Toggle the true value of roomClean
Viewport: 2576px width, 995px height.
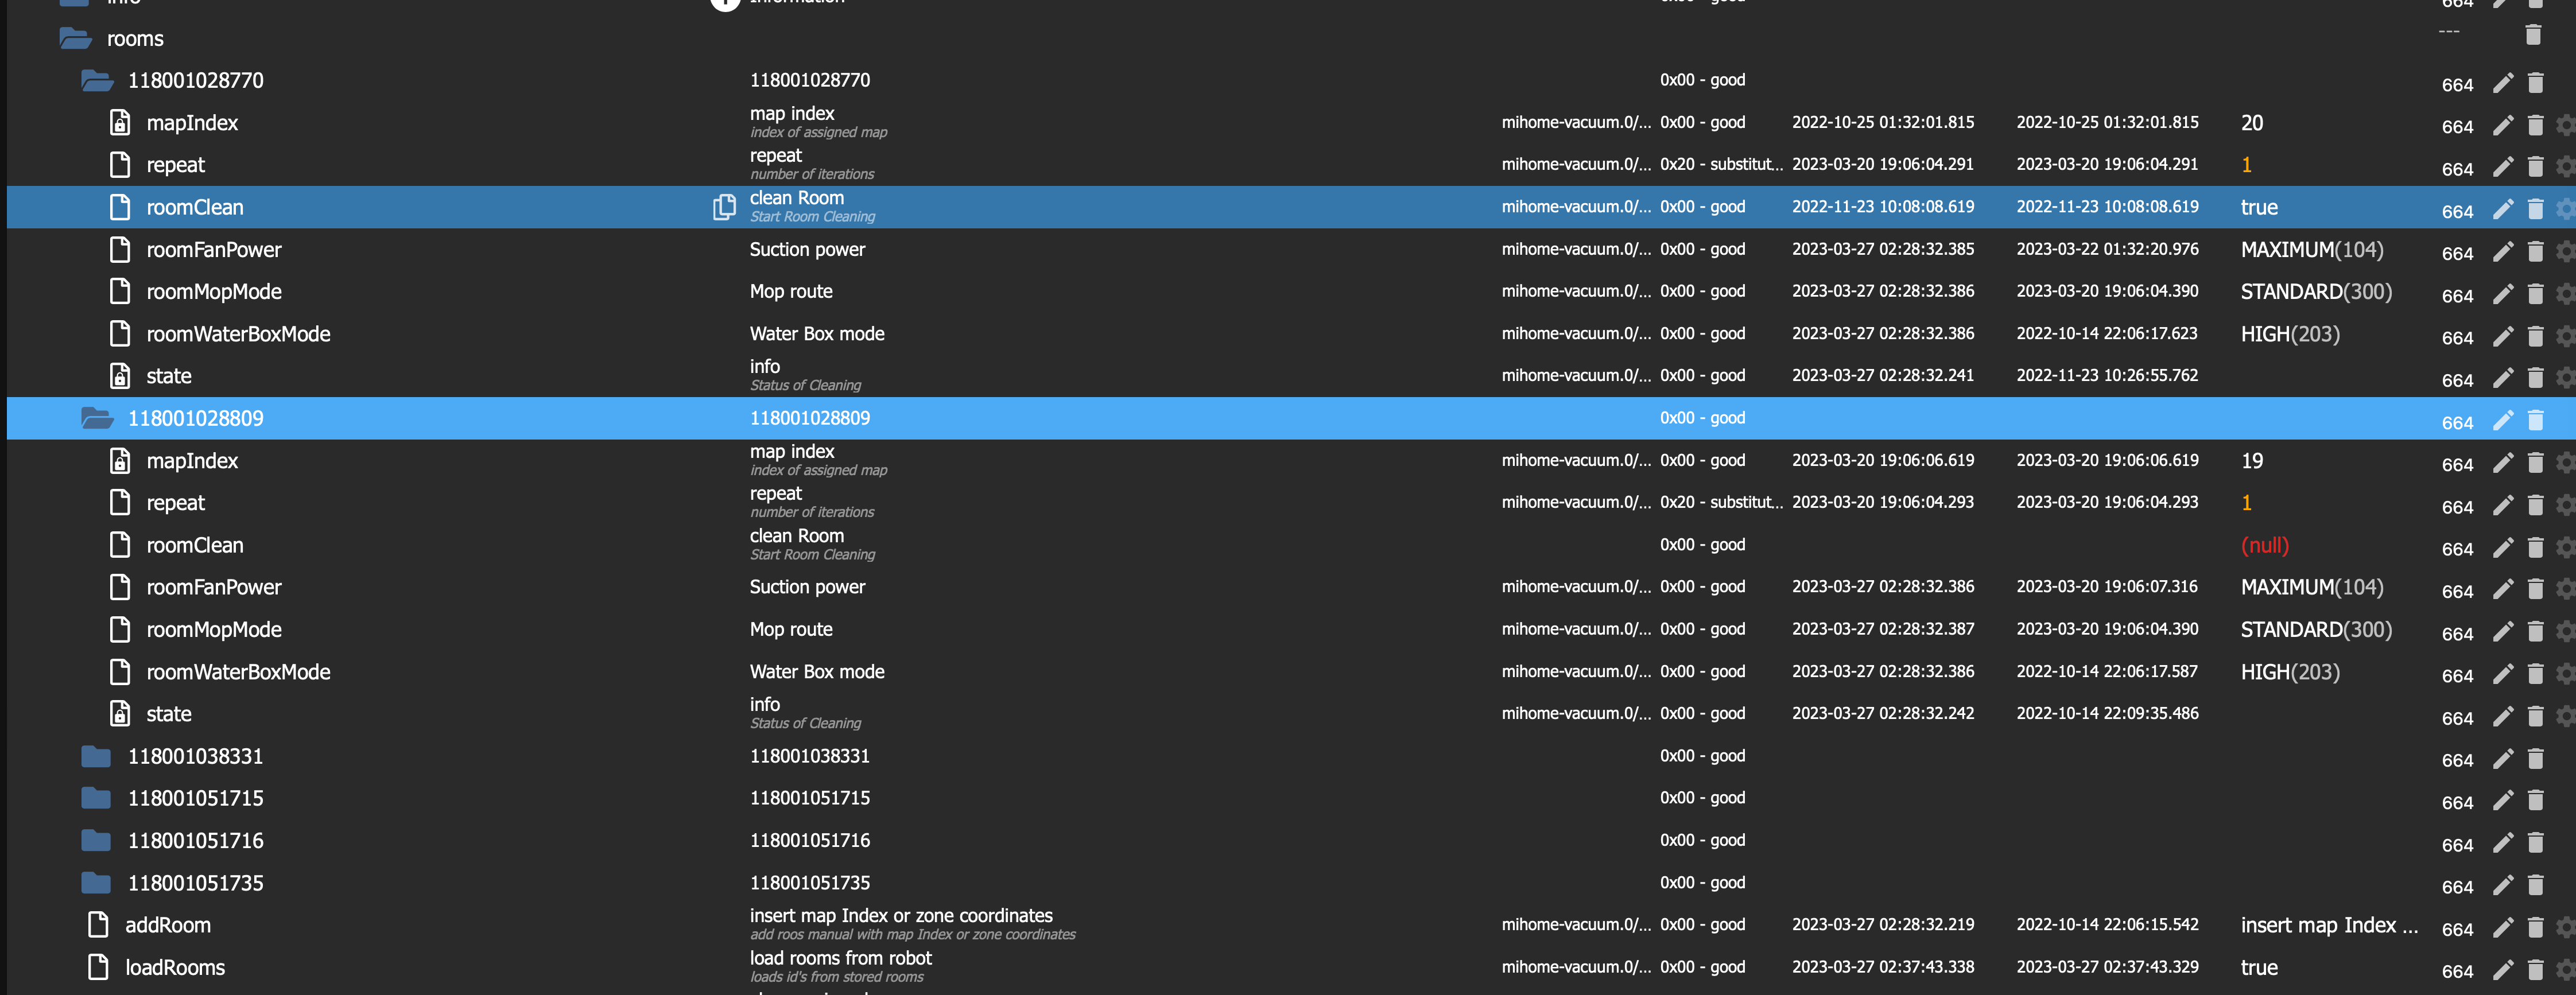click(x=2259, y=207)
